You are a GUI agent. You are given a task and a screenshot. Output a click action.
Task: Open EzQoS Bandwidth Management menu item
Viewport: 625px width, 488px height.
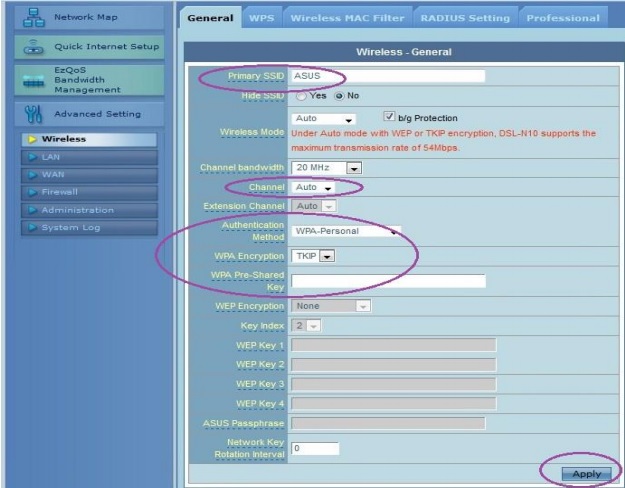tap(89, 80)
